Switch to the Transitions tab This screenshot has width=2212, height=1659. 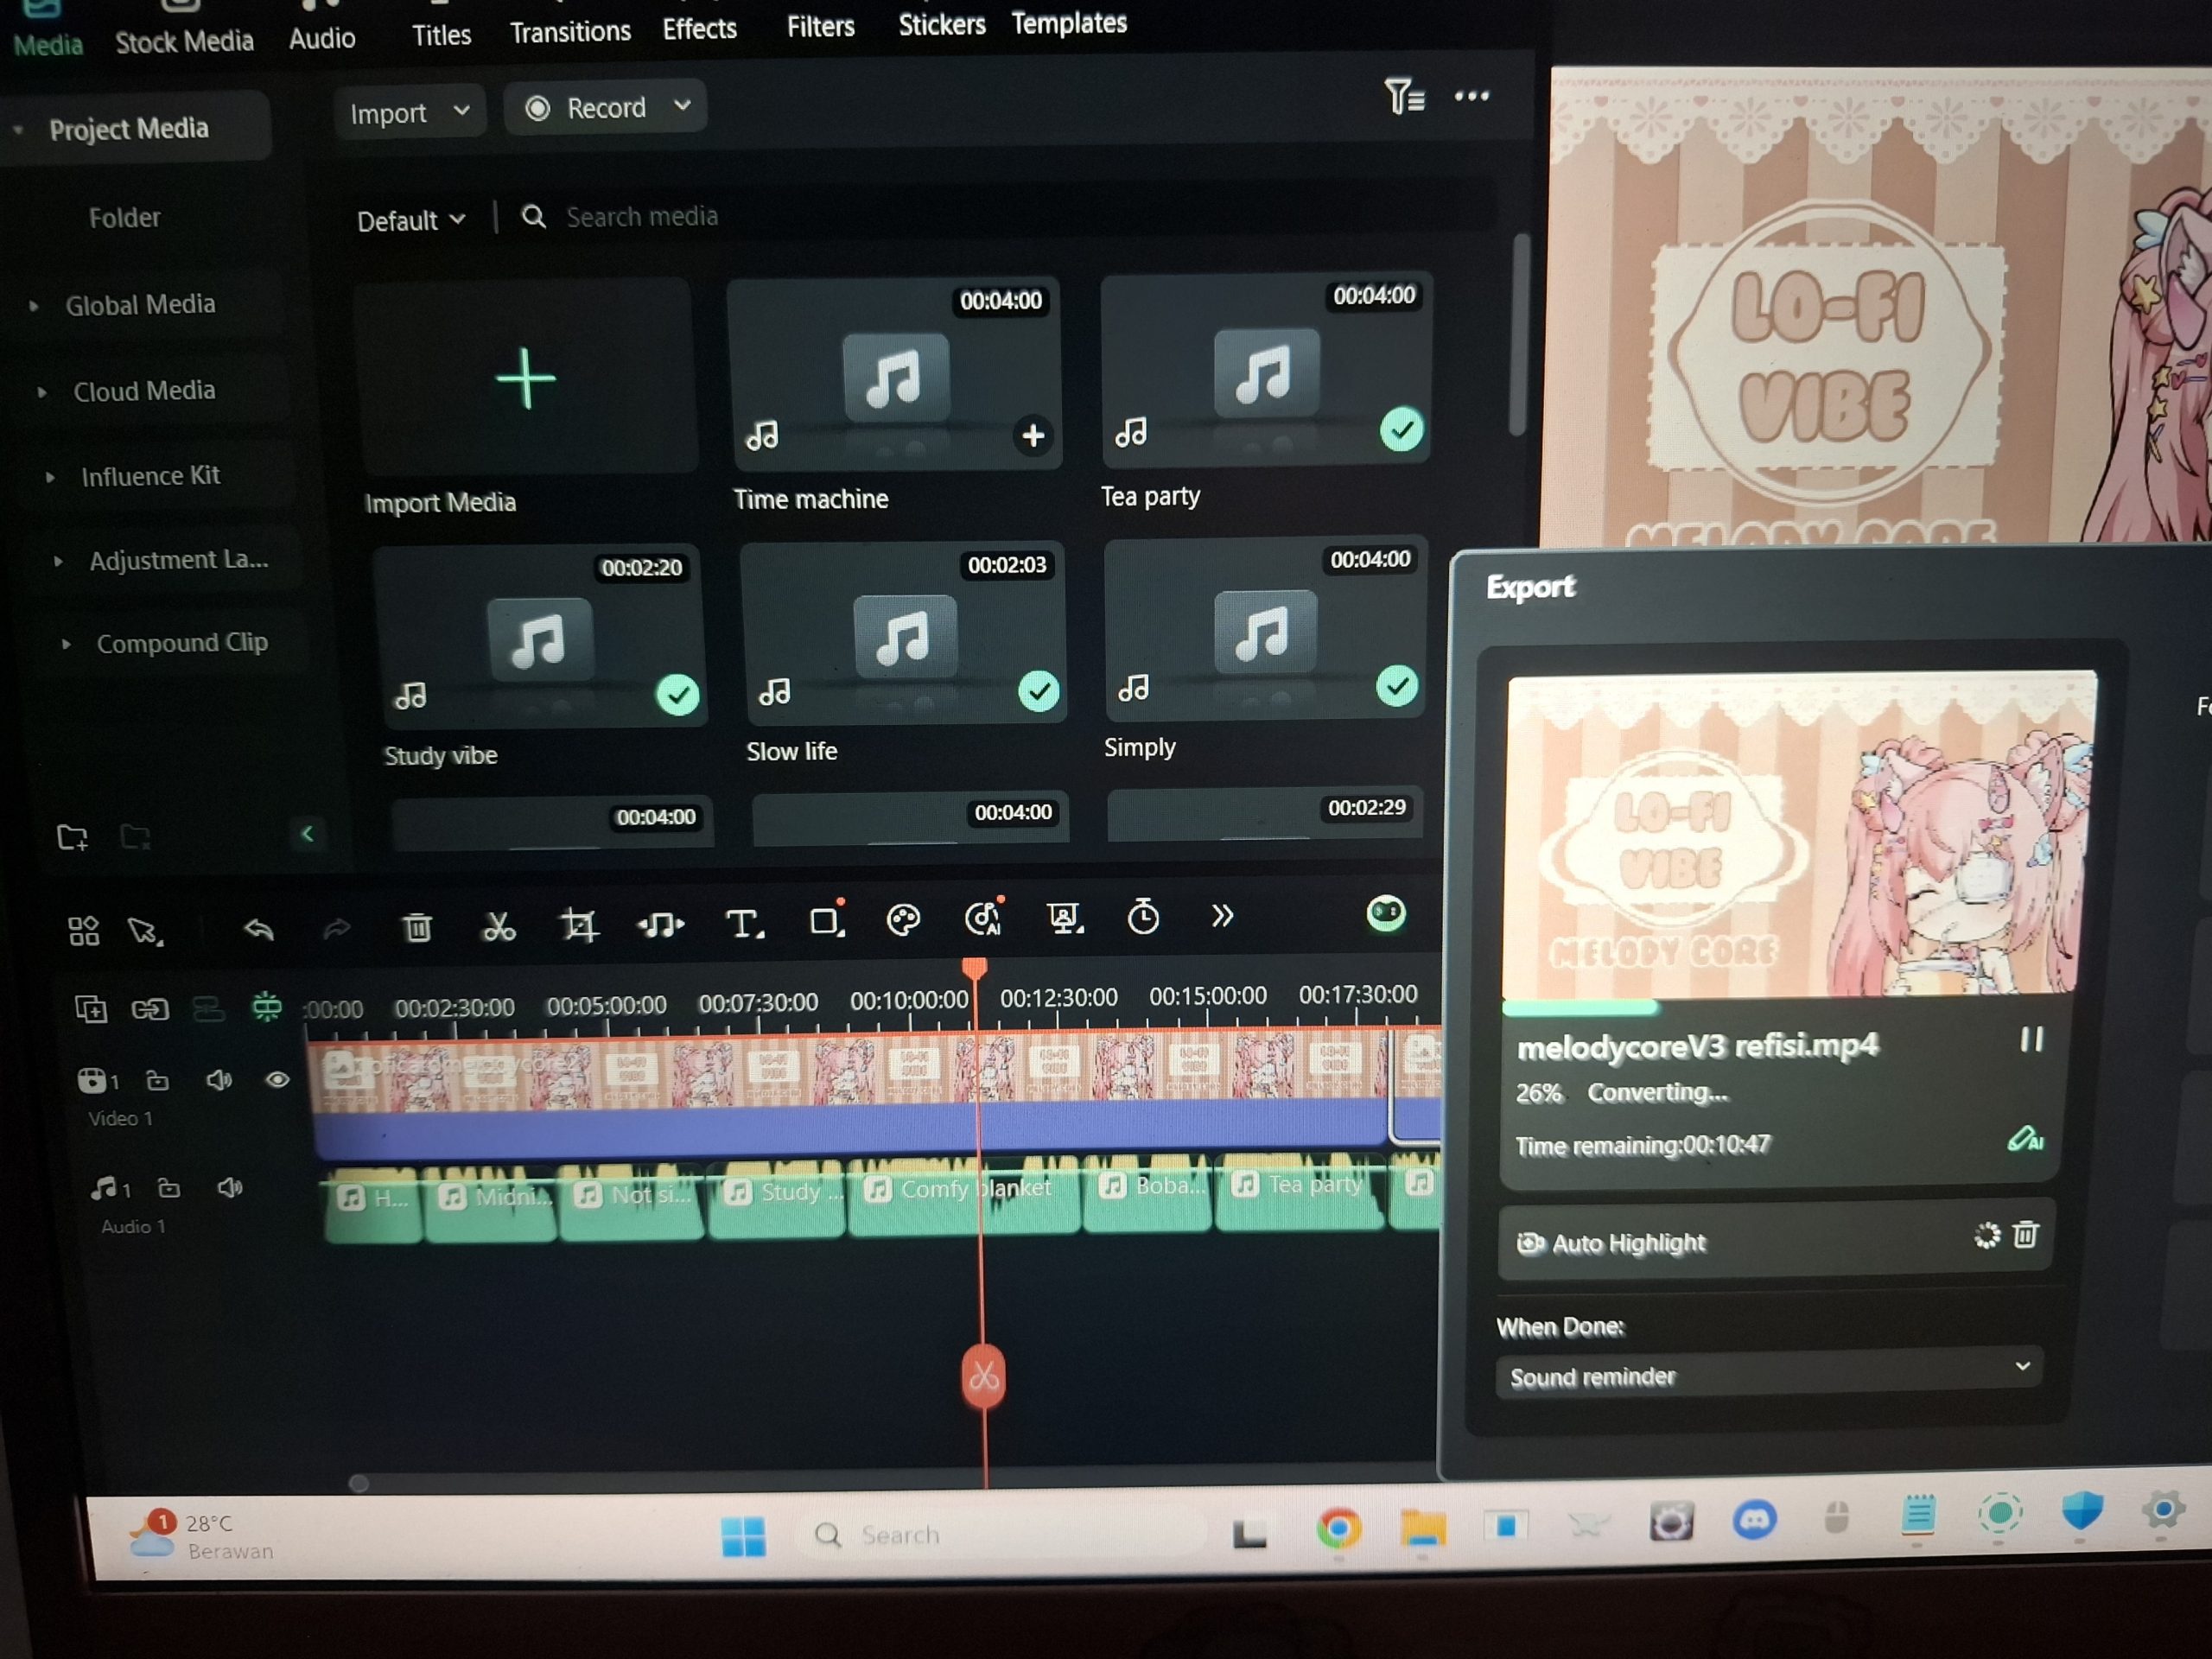[570, 32]
